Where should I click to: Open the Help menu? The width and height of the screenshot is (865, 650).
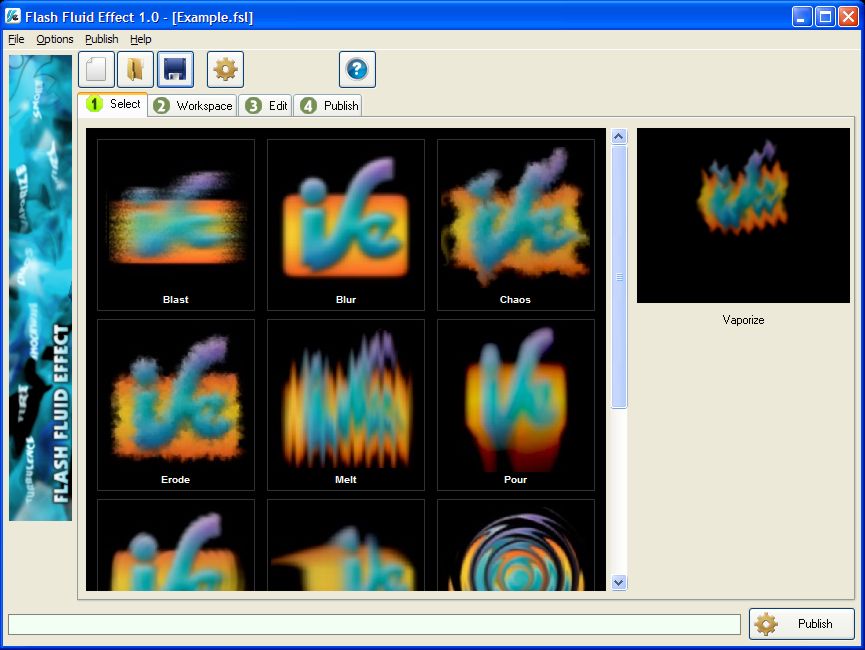(141, 39)
